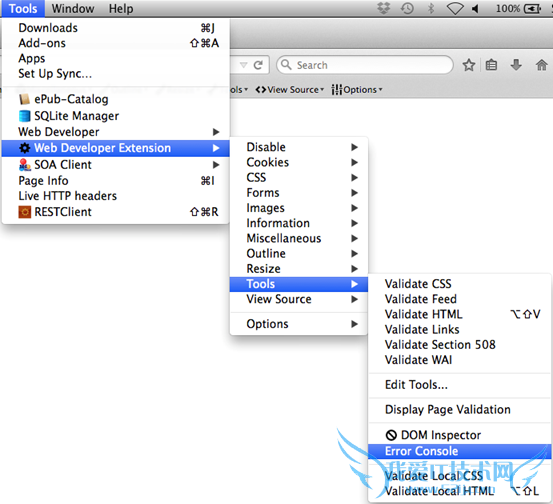Click the battery status icon
Screen dimensions: 553x504
(x=532, y=8)
